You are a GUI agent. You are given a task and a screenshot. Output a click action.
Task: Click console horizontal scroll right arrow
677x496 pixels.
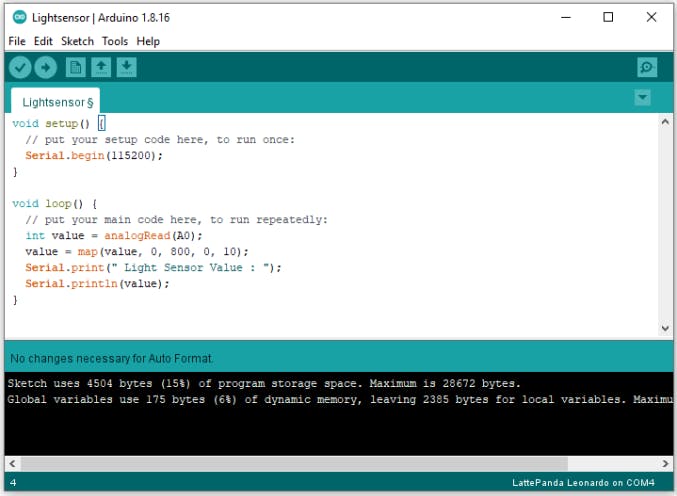[665, 464]
